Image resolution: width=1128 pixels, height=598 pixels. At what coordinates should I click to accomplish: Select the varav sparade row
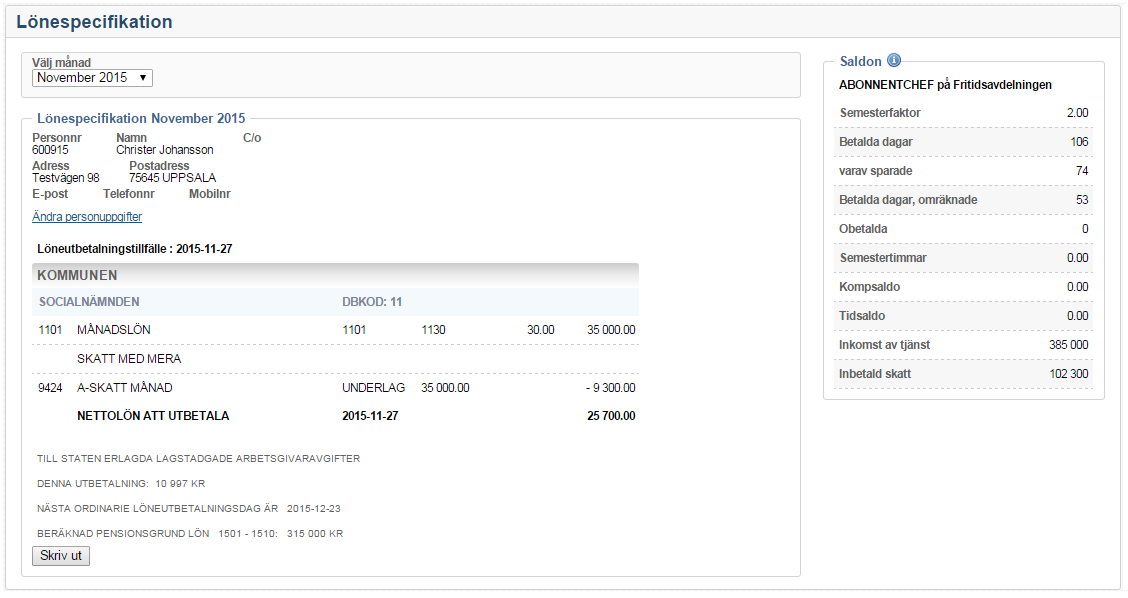pos(963,171)
